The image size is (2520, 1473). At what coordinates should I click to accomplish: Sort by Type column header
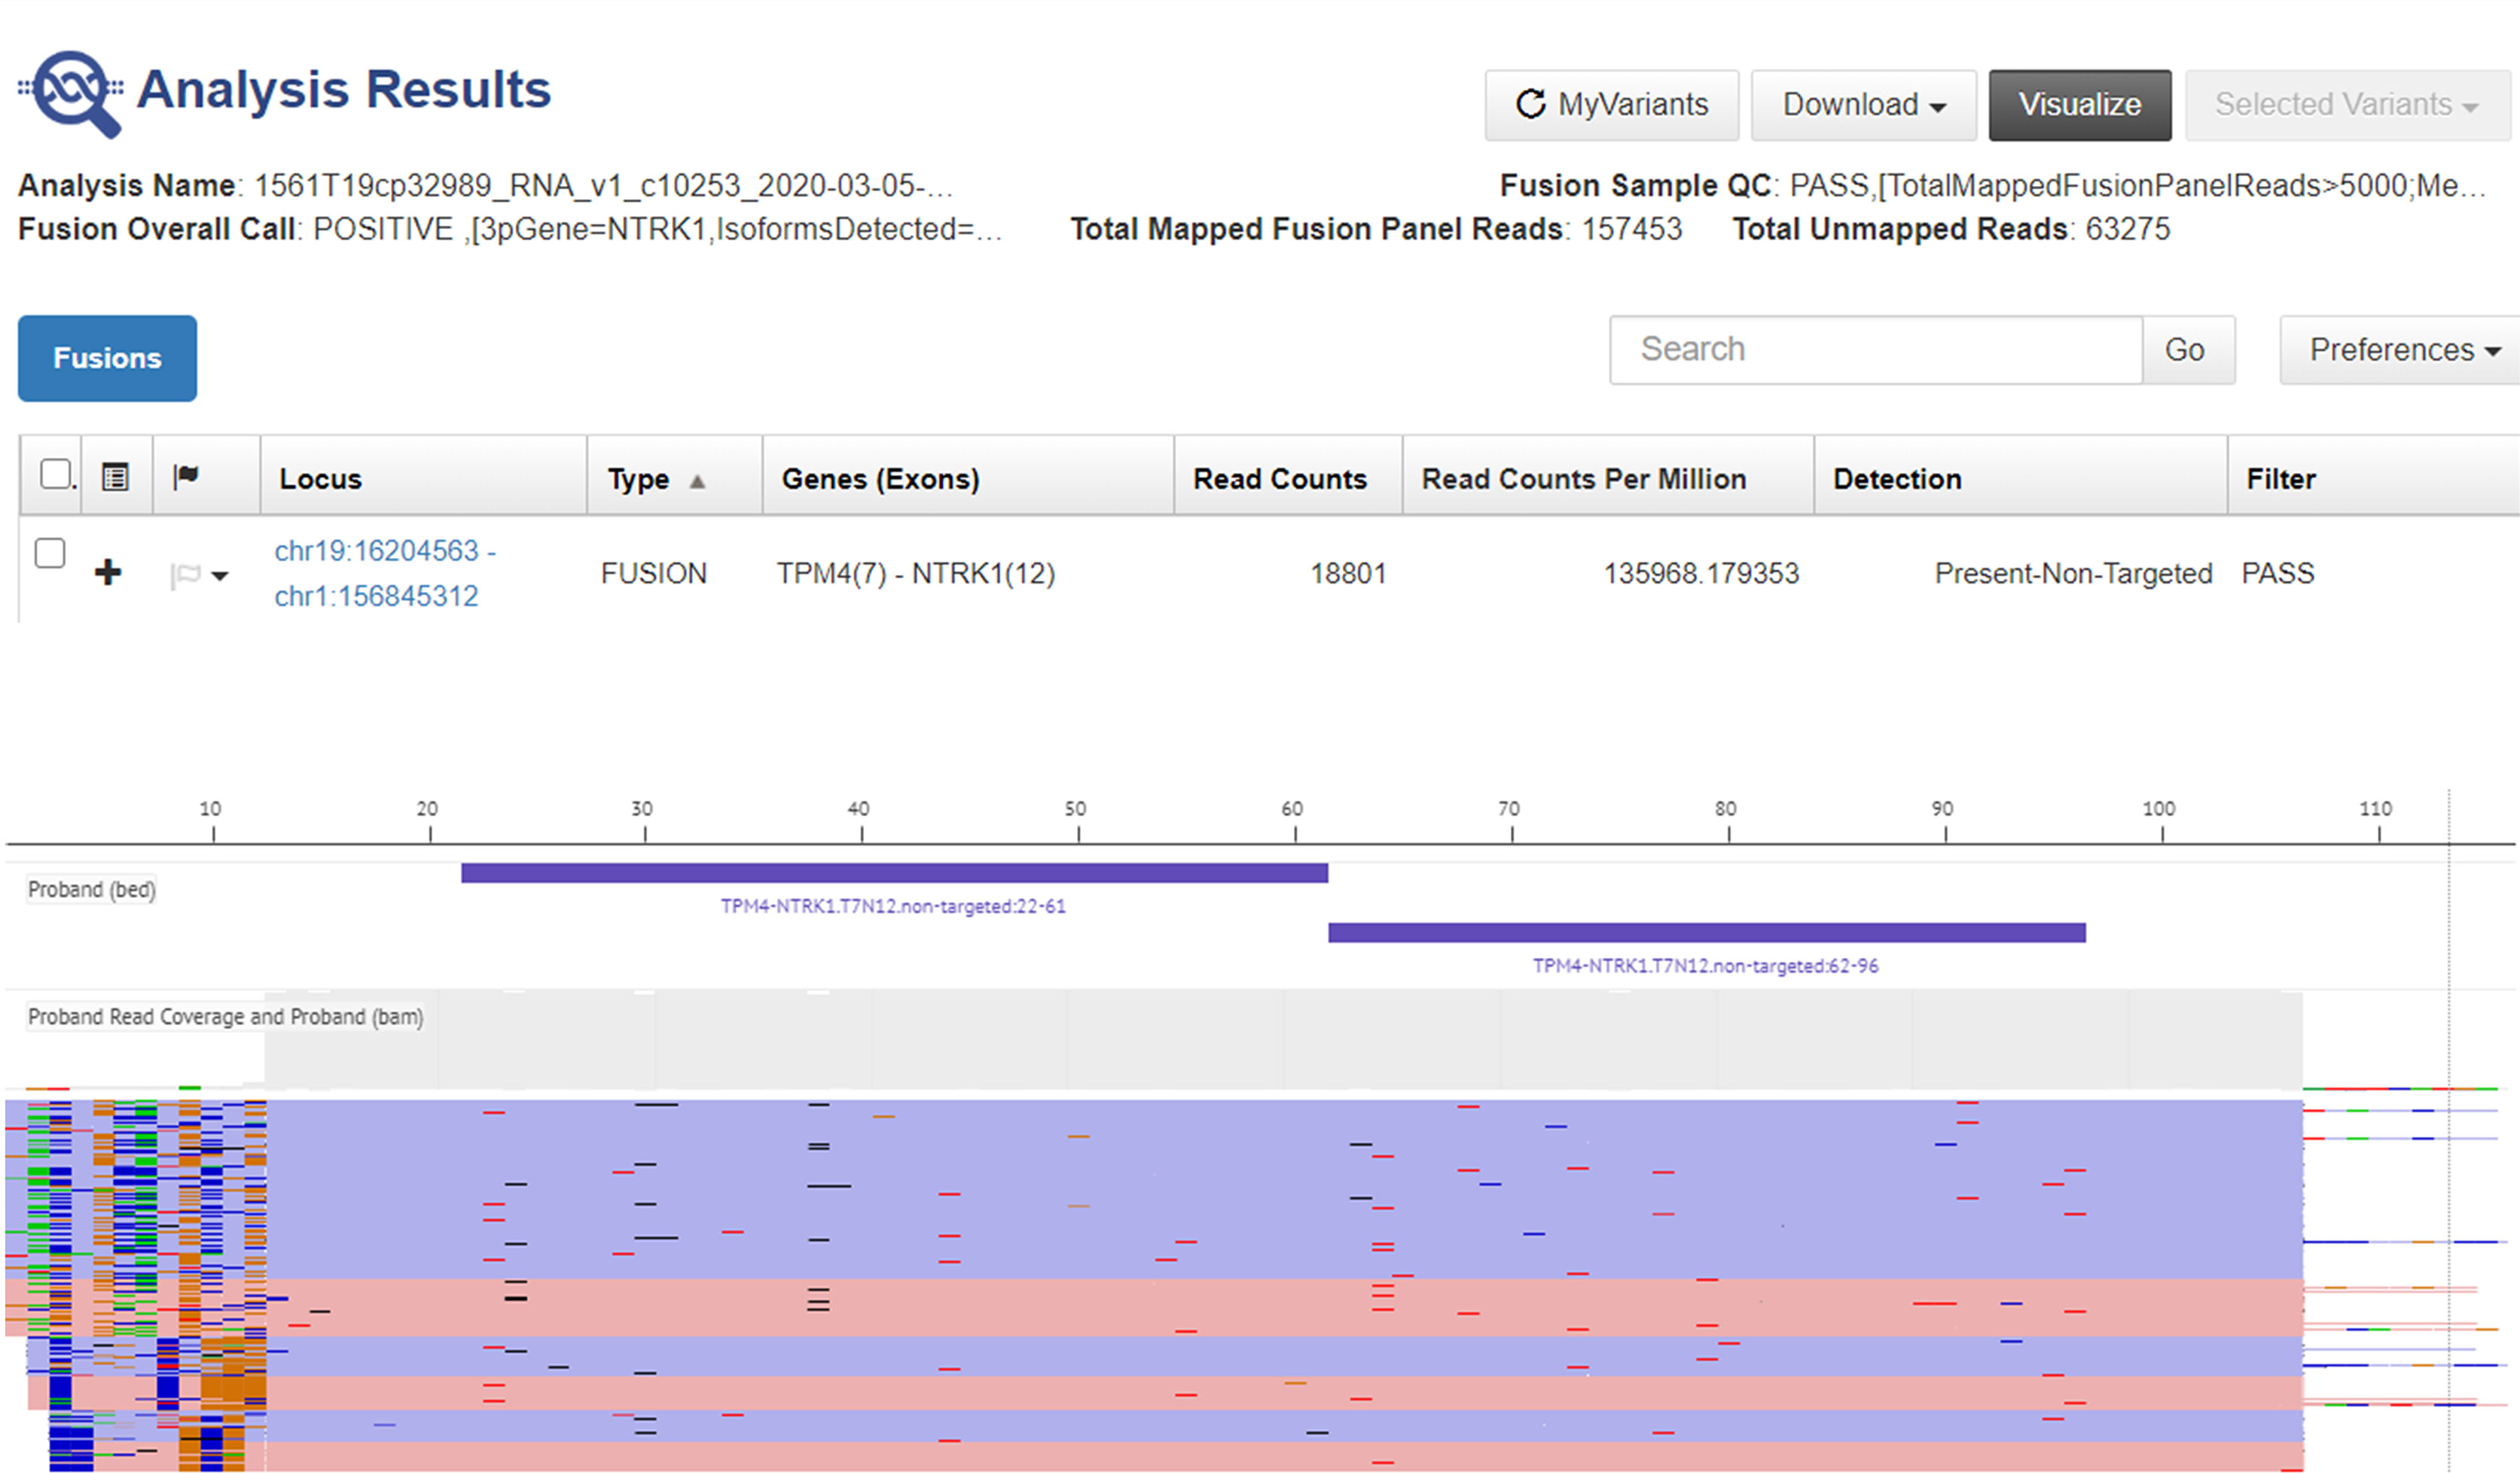pyautogui.click(x=656, y=479)
